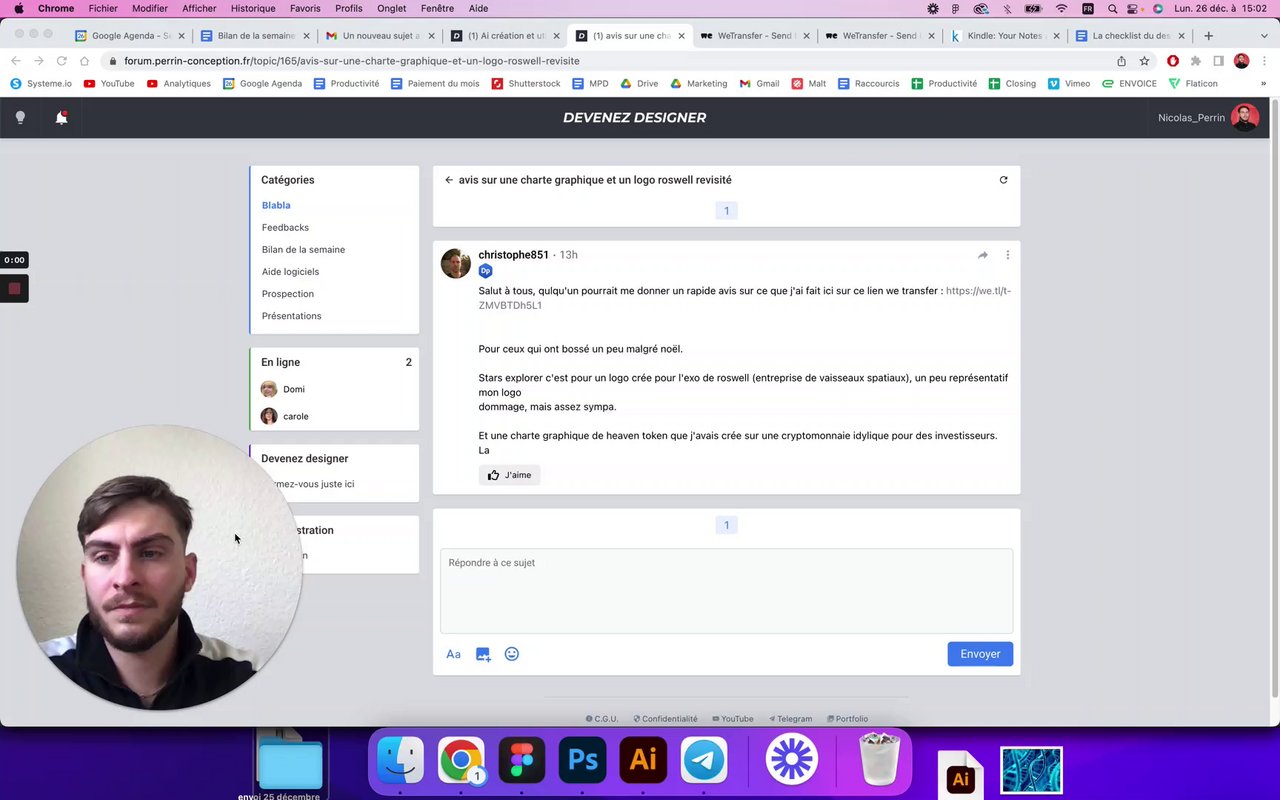The image size is (1280, 800).
Task: Open the Aa text formatting options
Action: 453,654
